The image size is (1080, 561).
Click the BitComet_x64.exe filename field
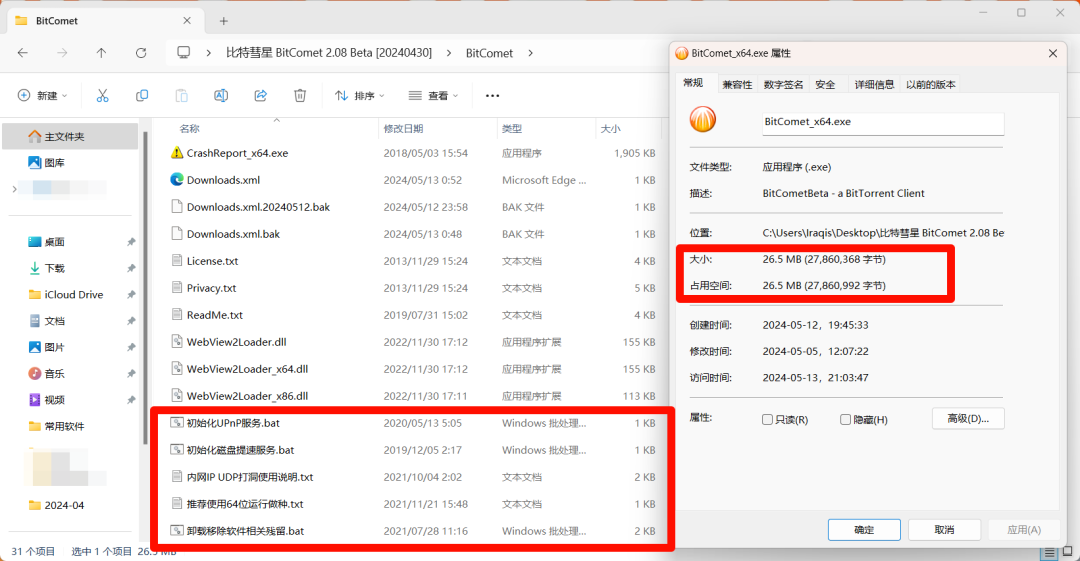click(883, 123)
